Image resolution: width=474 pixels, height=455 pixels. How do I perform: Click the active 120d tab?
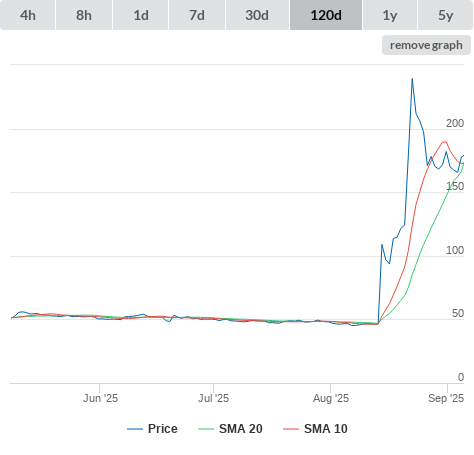[x=326, y=15]
